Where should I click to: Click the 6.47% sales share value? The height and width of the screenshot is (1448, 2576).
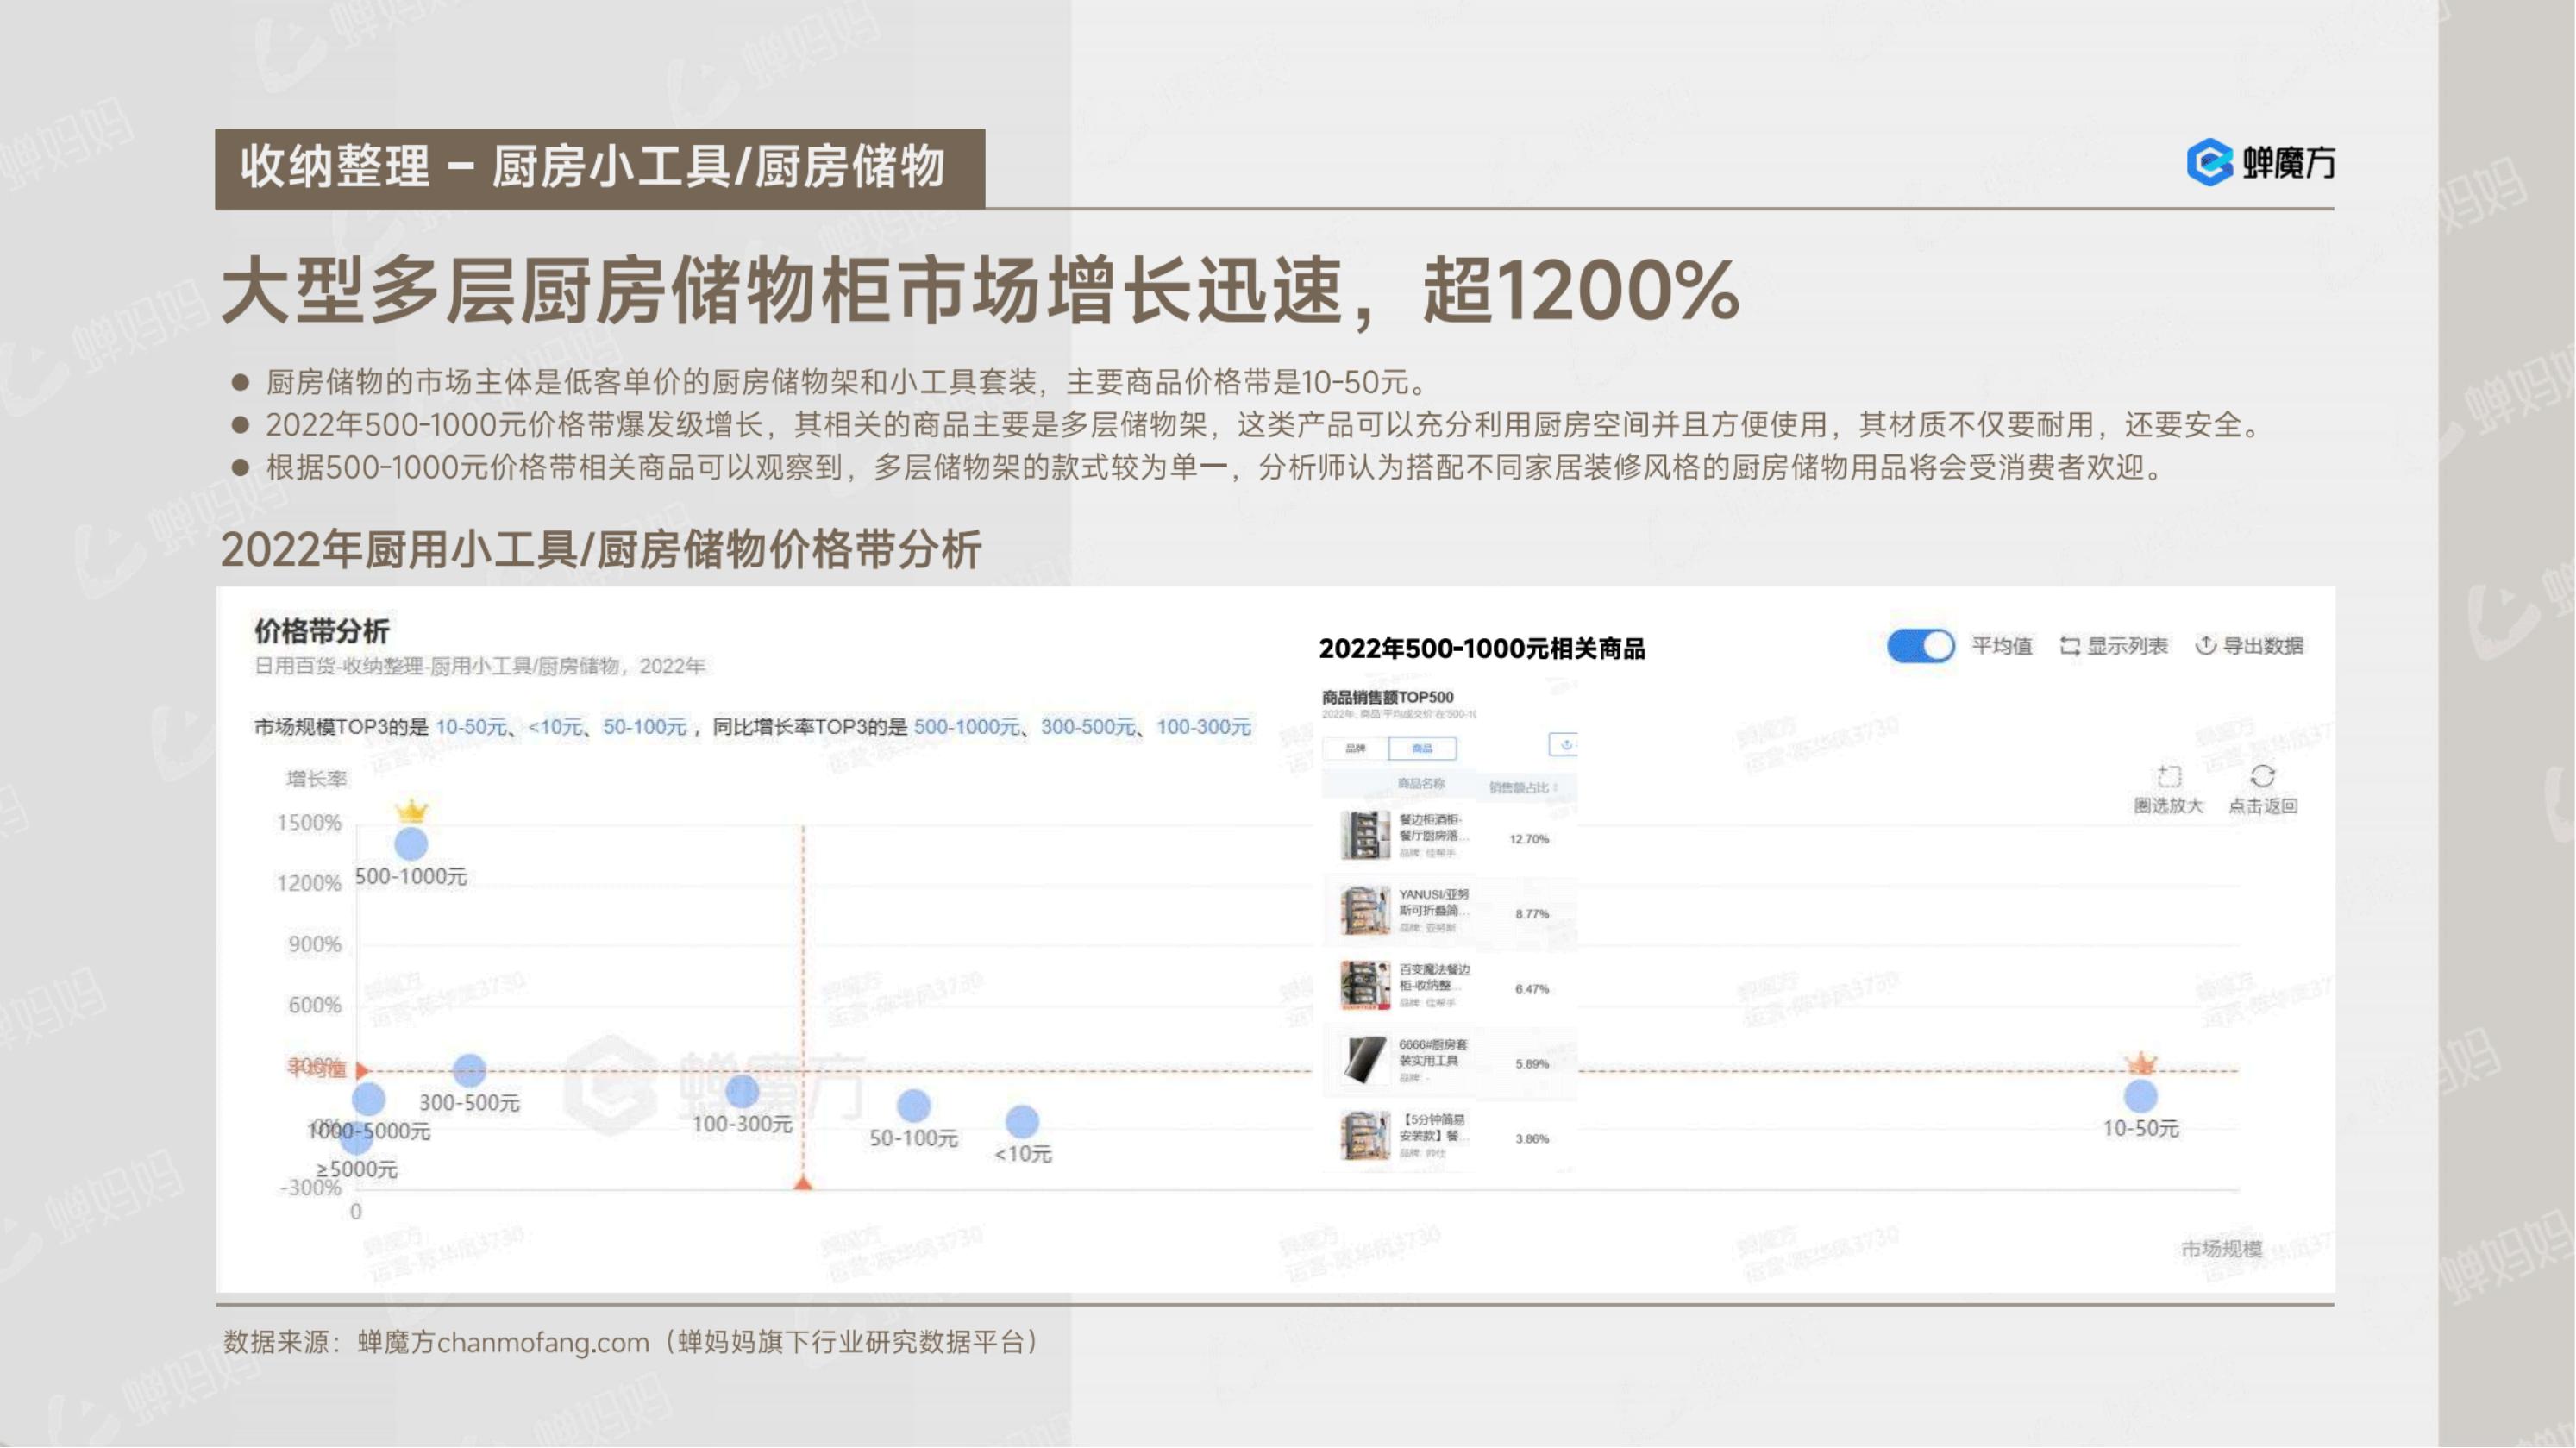(x=1532, y=989)
